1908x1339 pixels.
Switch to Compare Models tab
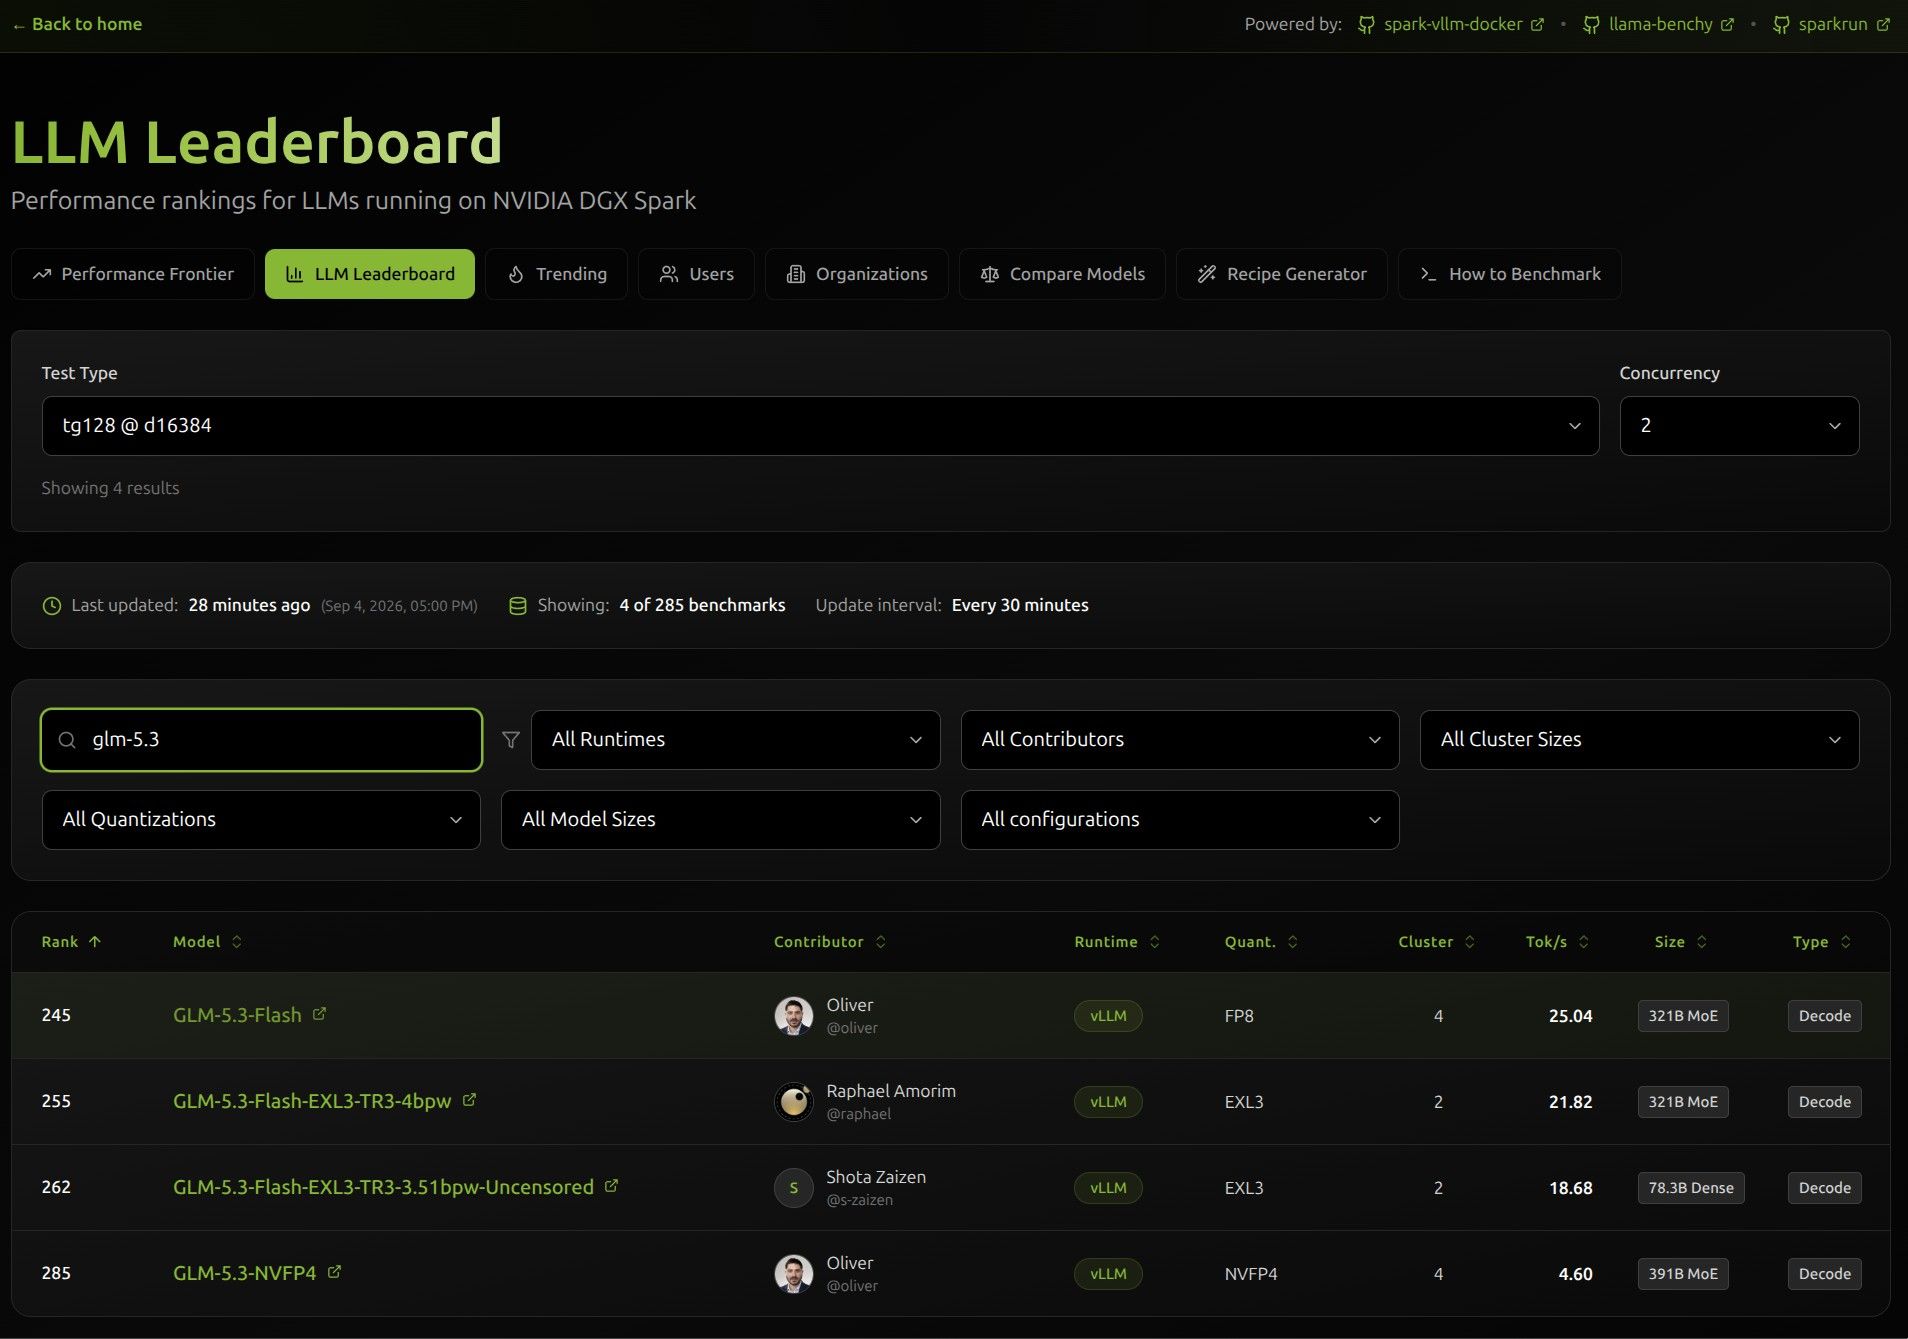click(1062, 274)
